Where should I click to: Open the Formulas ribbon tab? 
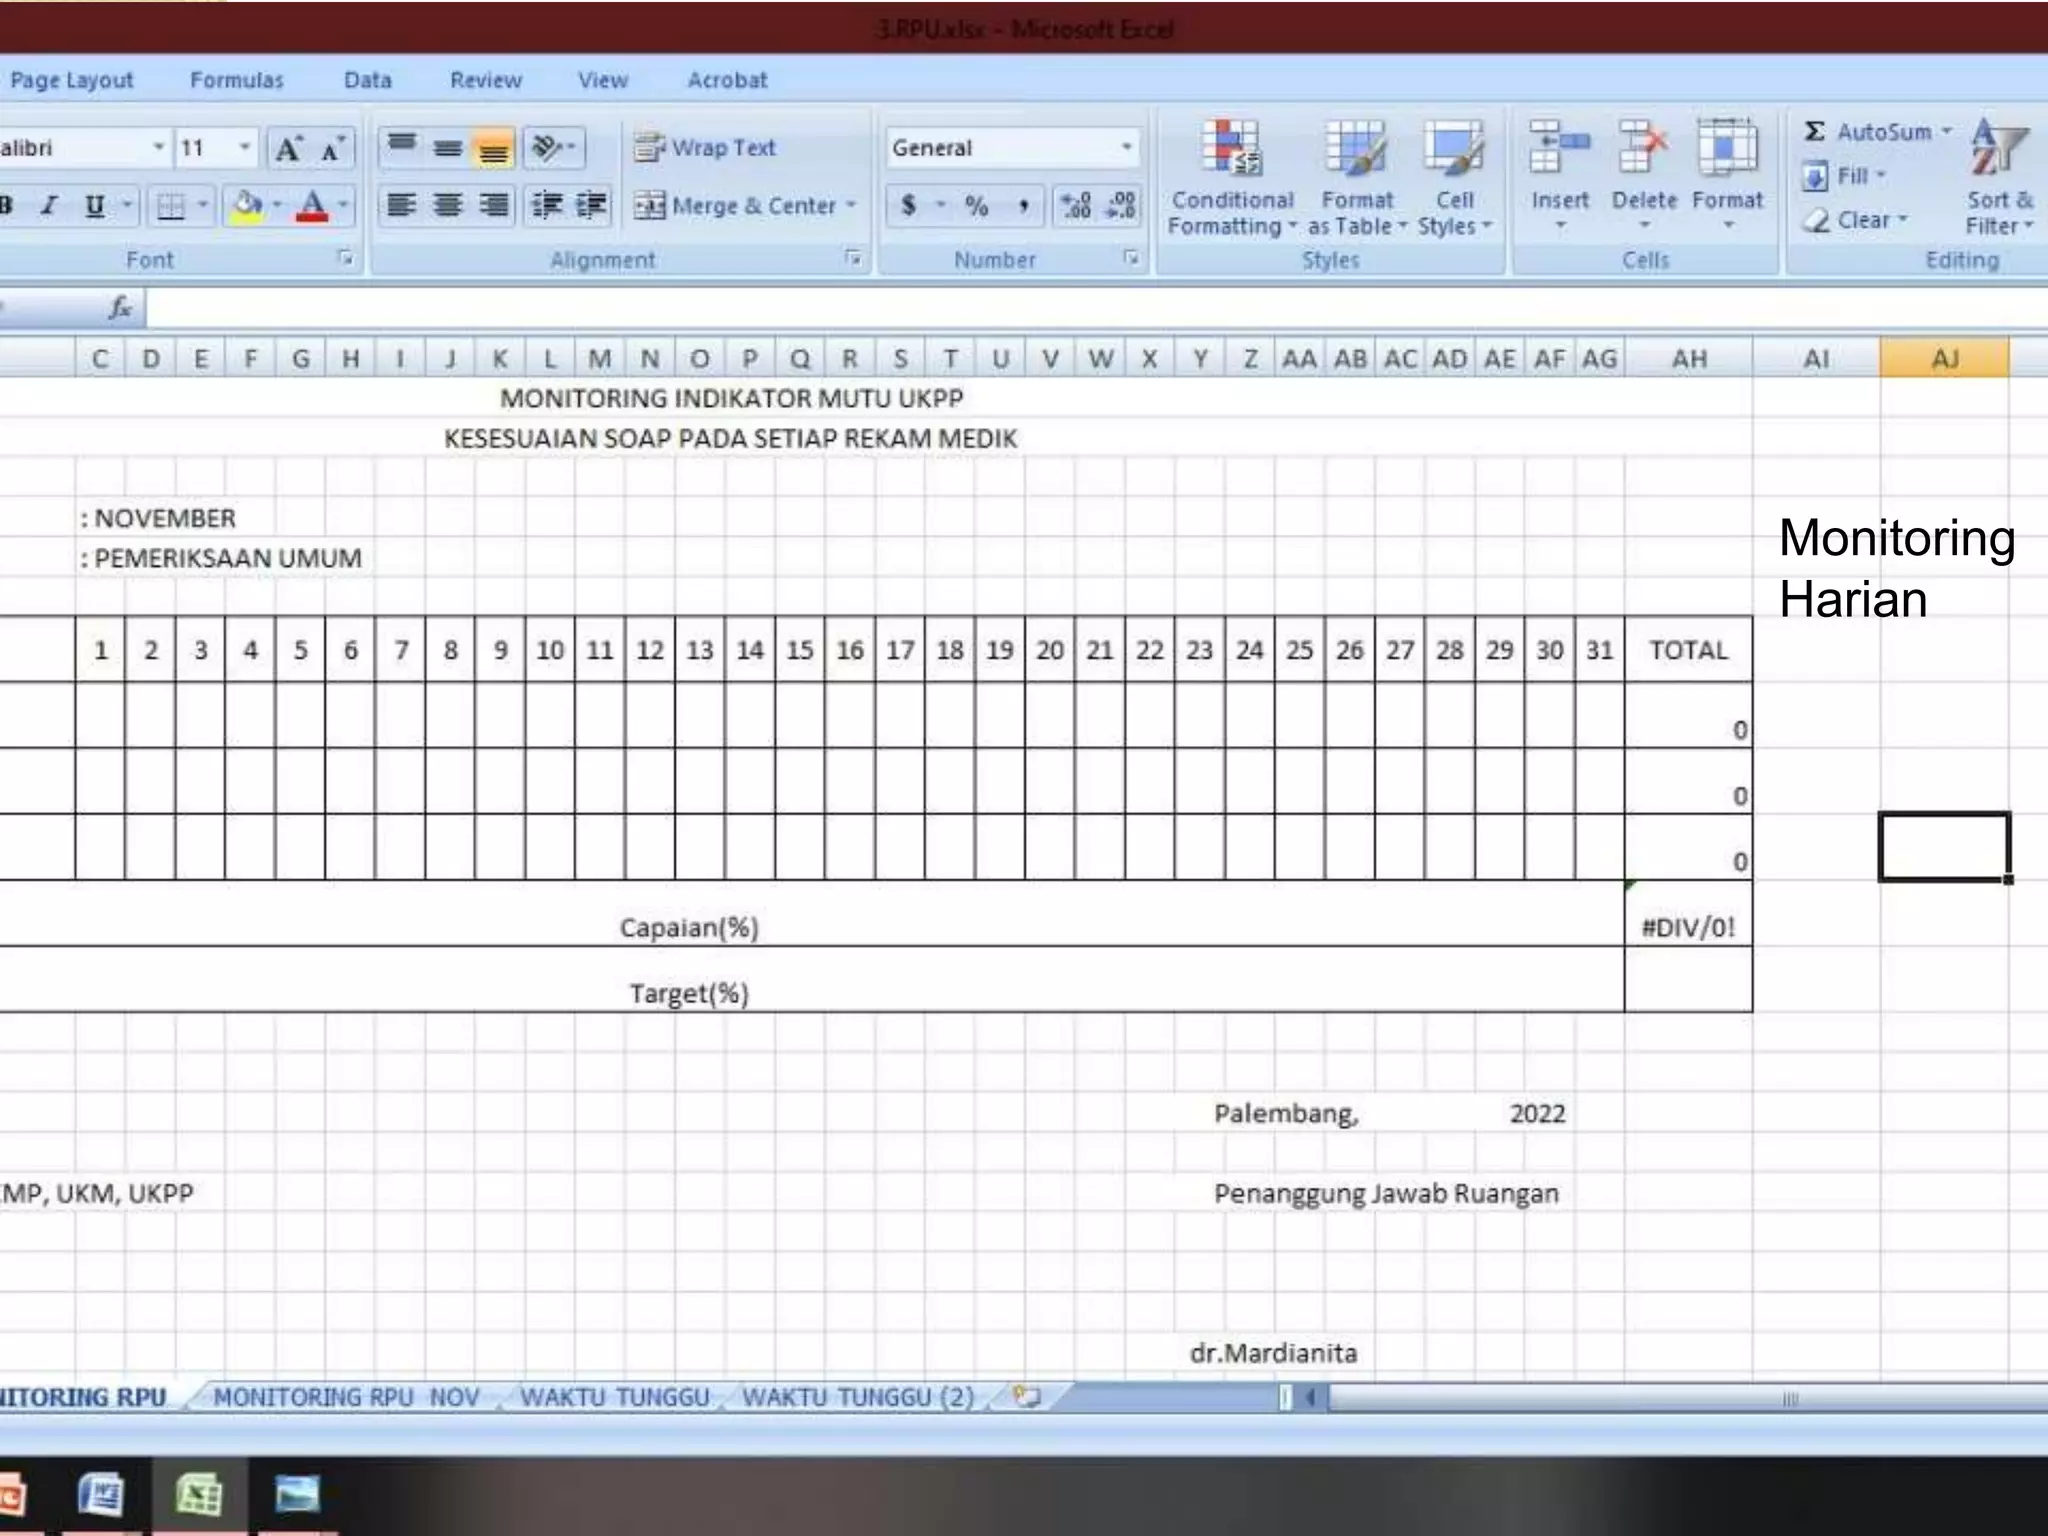point(237,80)
